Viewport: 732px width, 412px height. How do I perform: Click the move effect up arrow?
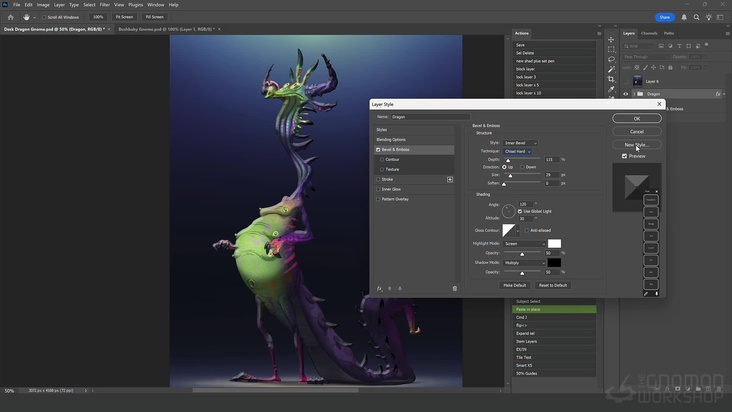pyautogui.click(x=390, y=289)
